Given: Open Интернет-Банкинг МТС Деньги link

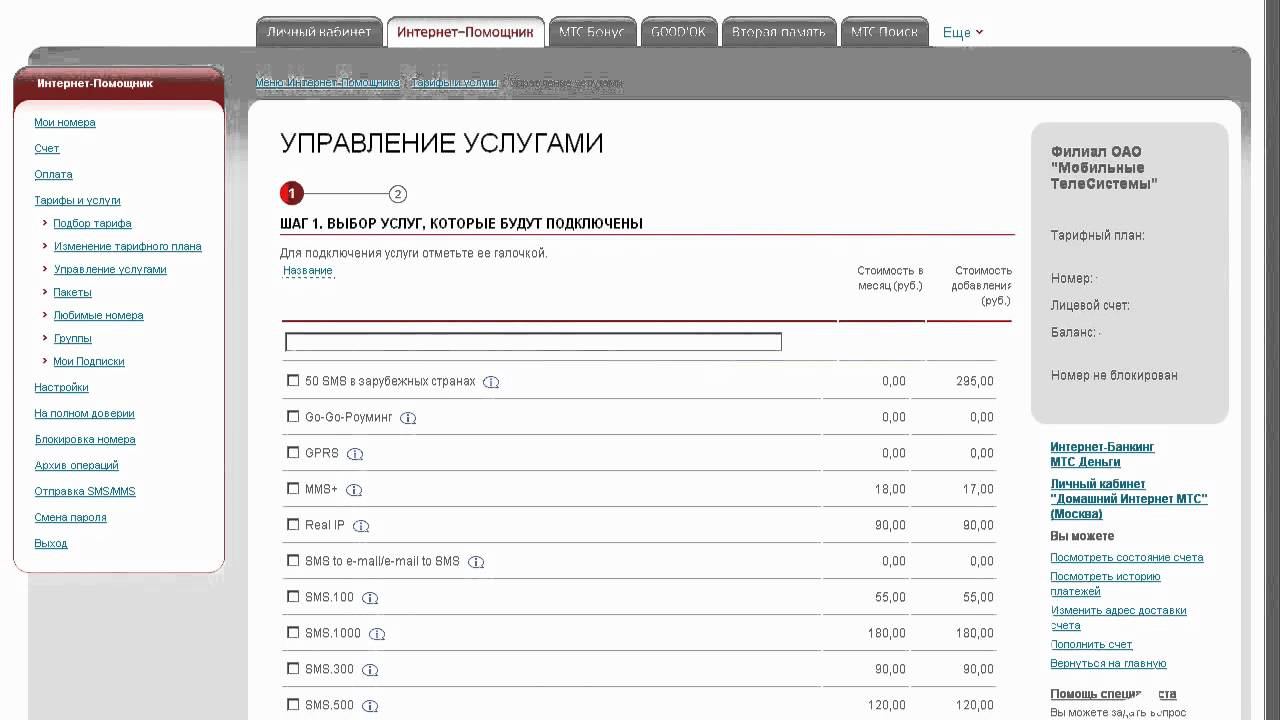Looking at the screenshot, I should [x=1102, y=454].
